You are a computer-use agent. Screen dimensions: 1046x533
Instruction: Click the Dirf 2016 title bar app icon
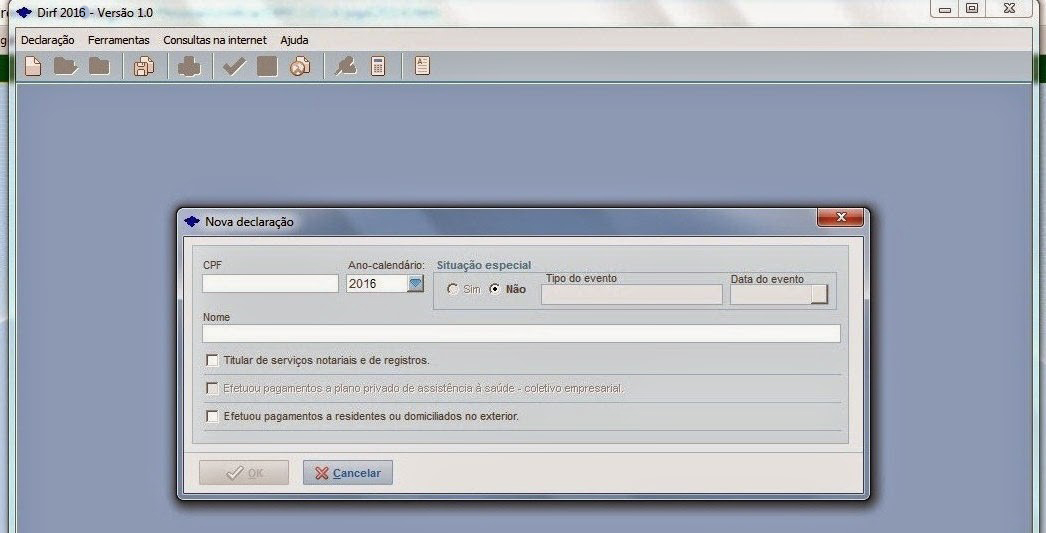(x=24, y=12)
